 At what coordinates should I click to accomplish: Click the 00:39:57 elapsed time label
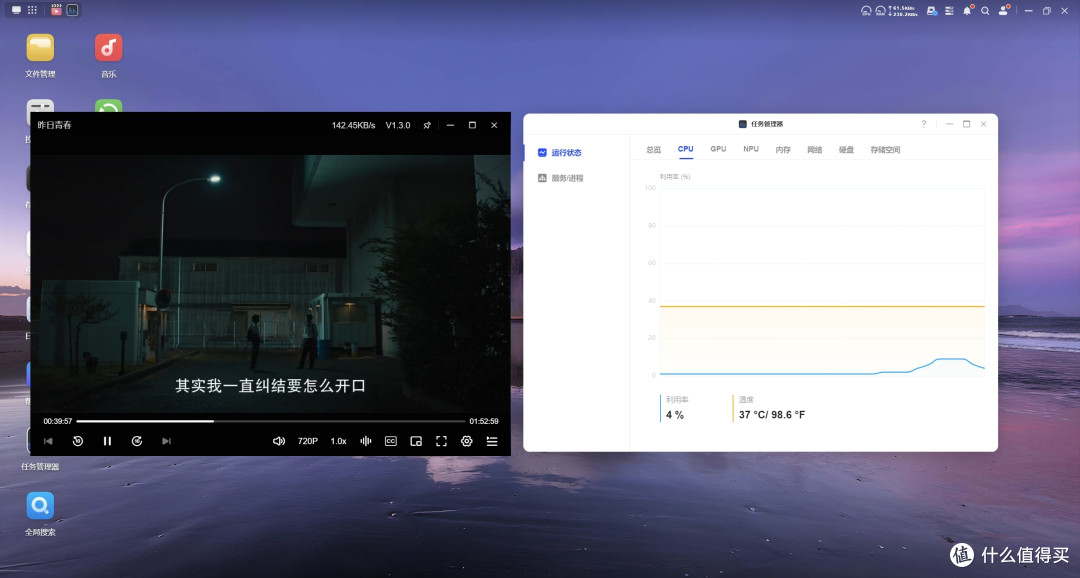click(58, 421)
